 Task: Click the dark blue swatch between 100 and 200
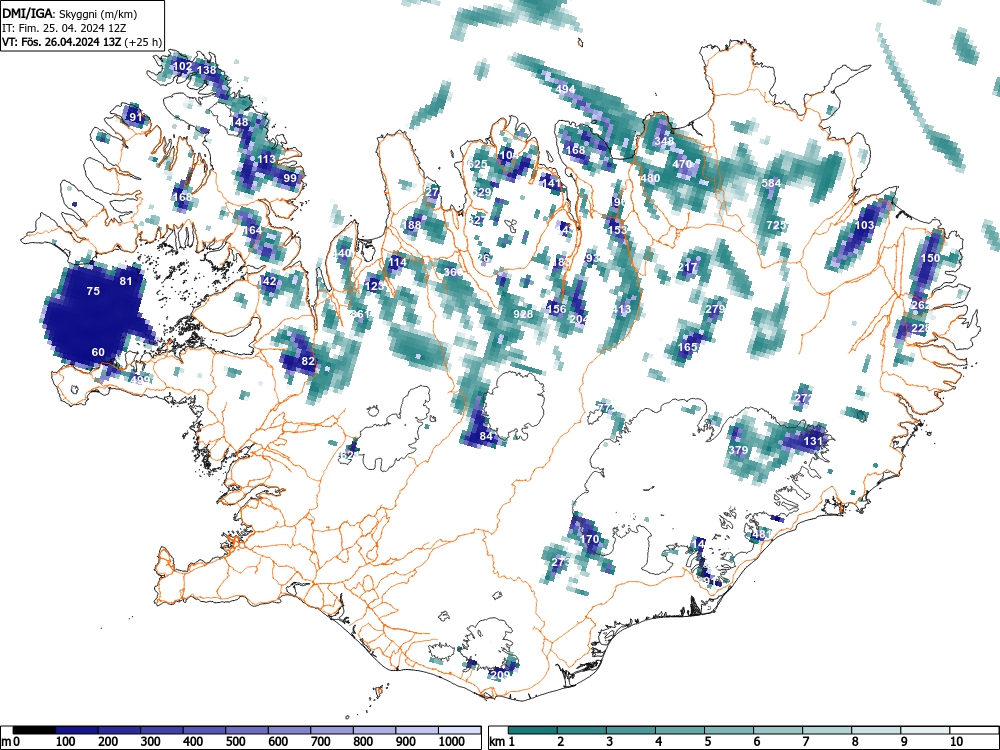coord(77,730)
